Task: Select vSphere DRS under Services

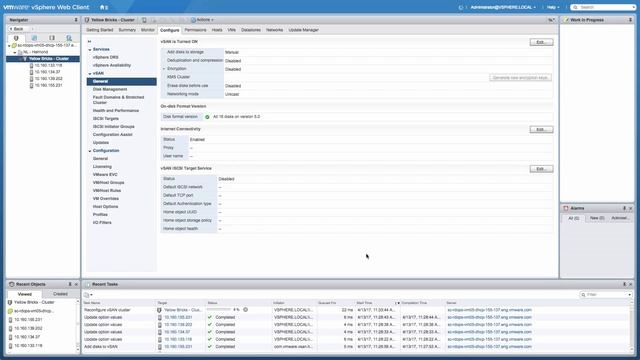Action: tap(105, 58)
